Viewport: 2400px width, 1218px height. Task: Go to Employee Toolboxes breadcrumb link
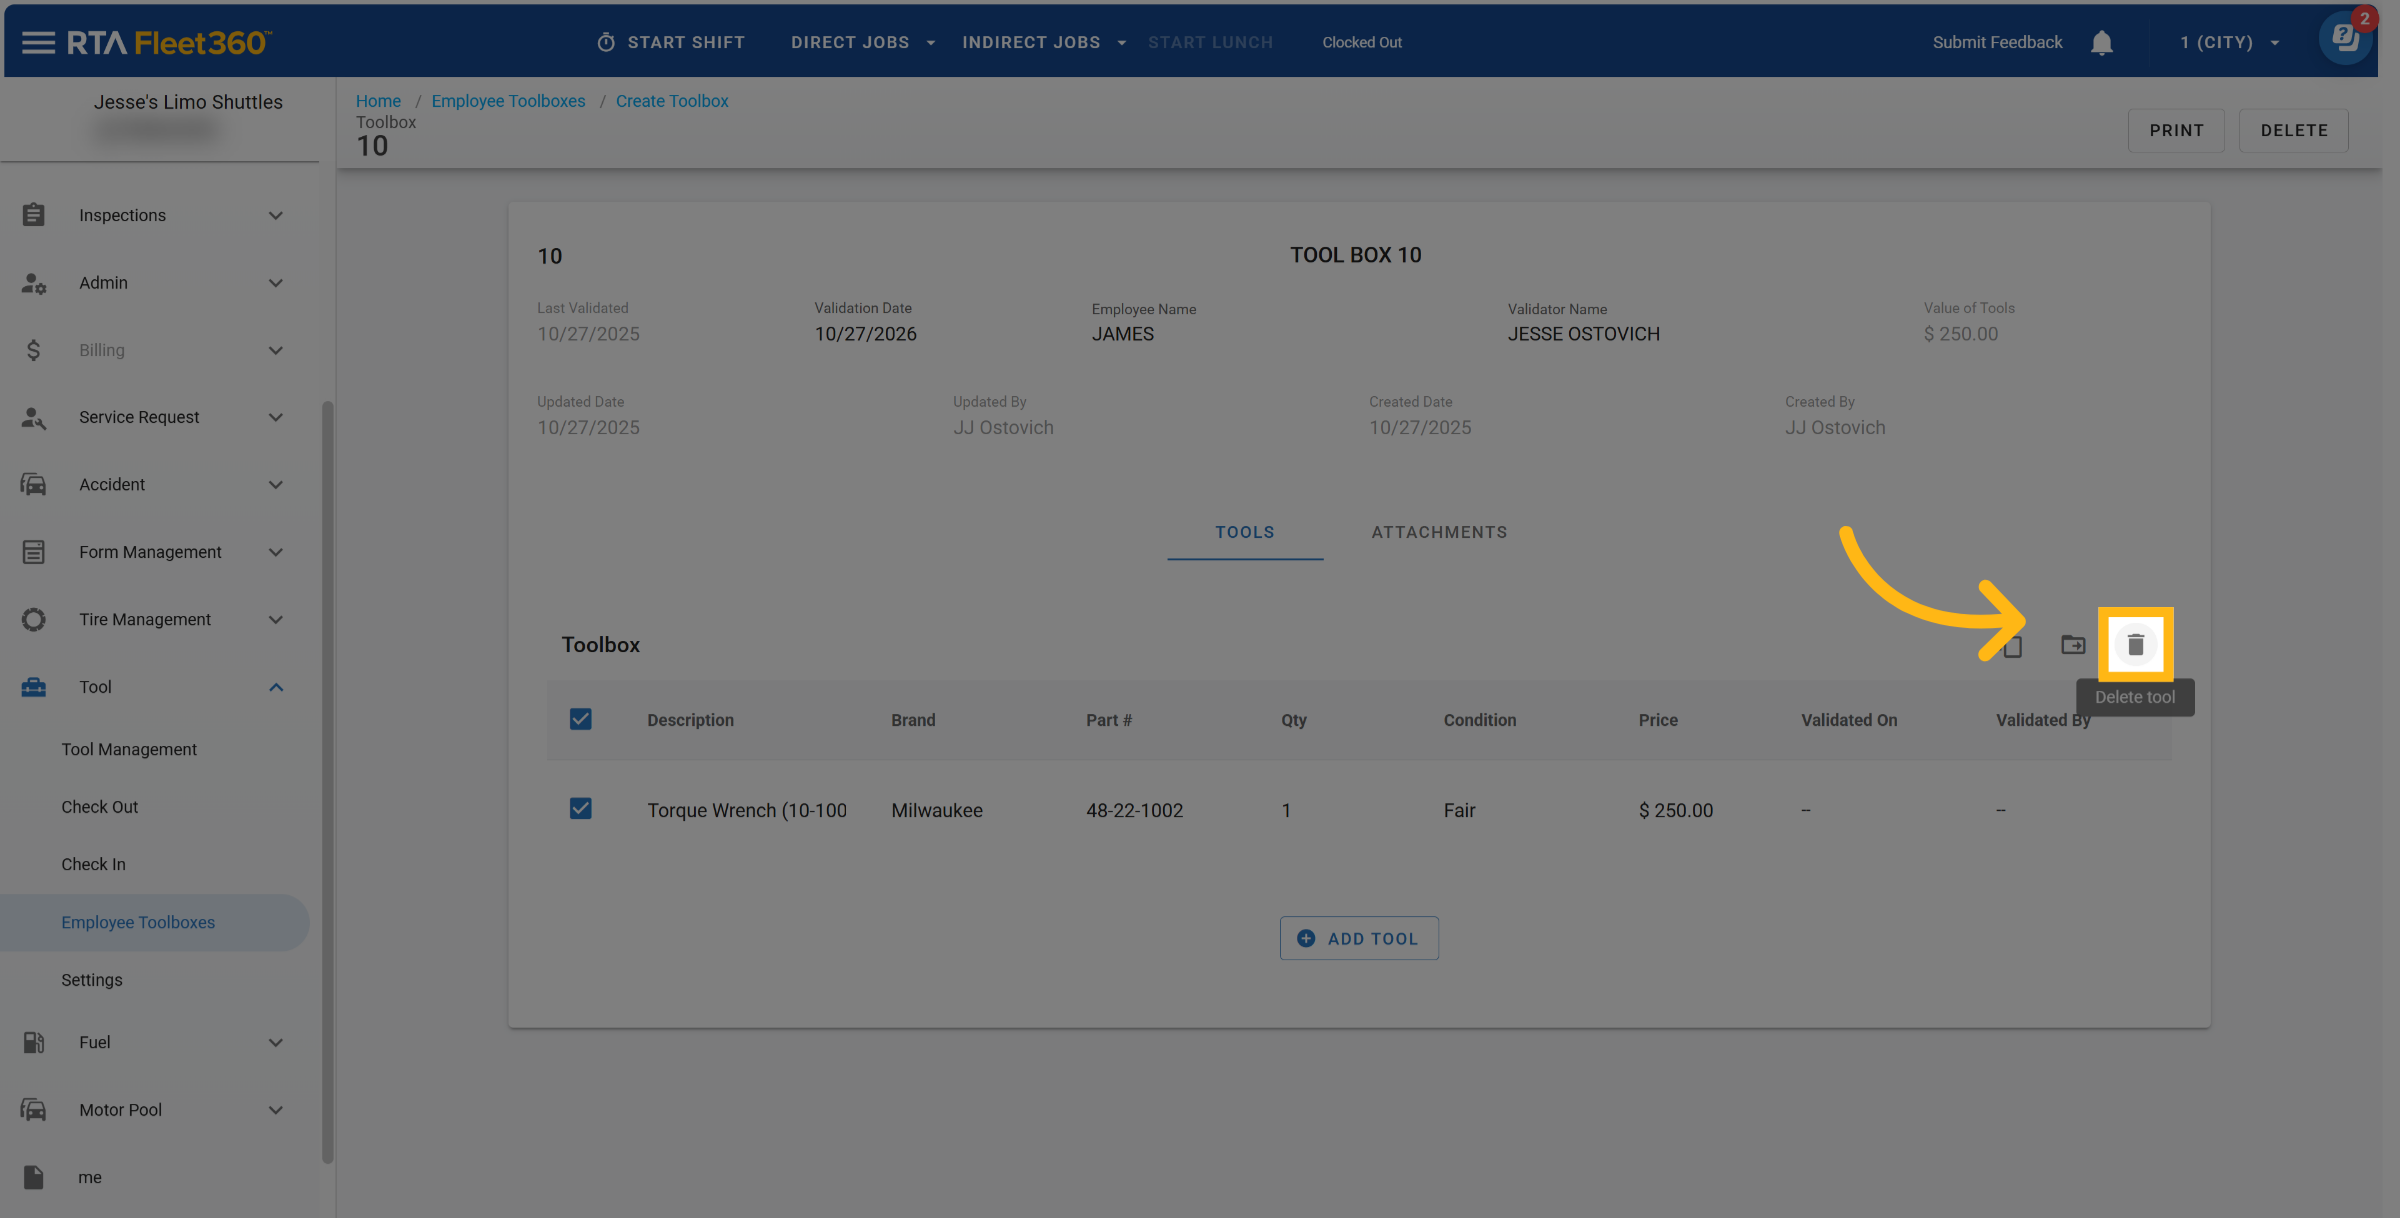point(508,101)
